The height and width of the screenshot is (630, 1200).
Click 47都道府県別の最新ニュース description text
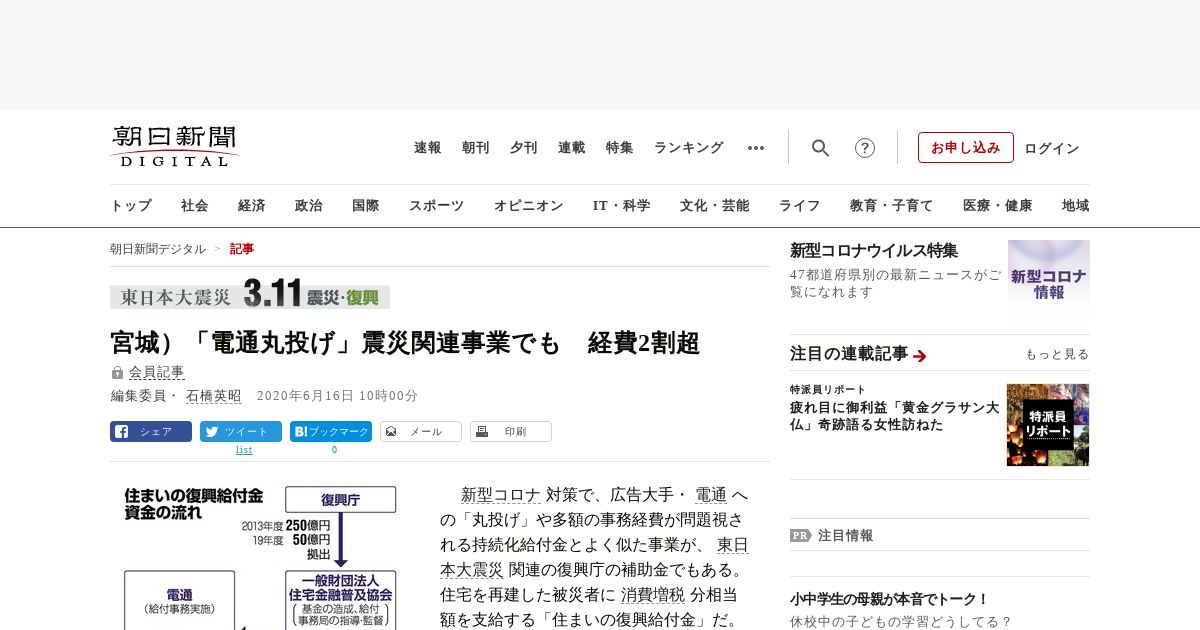894,283
